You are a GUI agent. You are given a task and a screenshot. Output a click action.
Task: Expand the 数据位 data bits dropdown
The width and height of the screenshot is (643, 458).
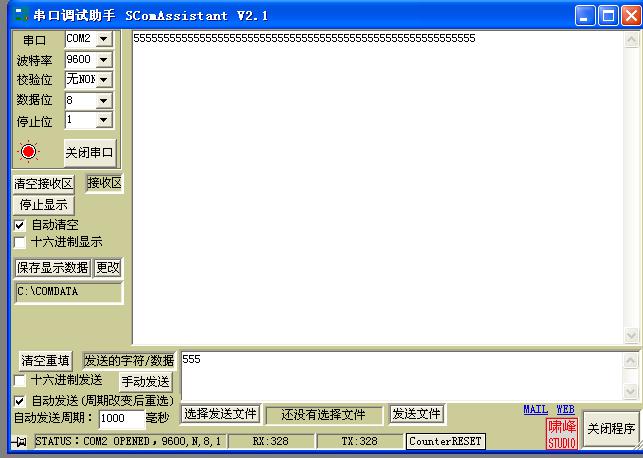point(104,101)
